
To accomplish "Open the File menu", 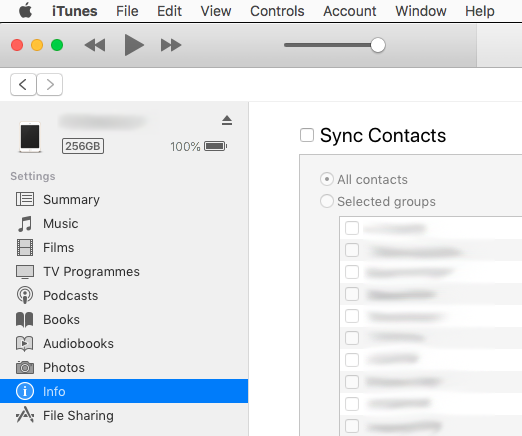I will coord(127,11).
